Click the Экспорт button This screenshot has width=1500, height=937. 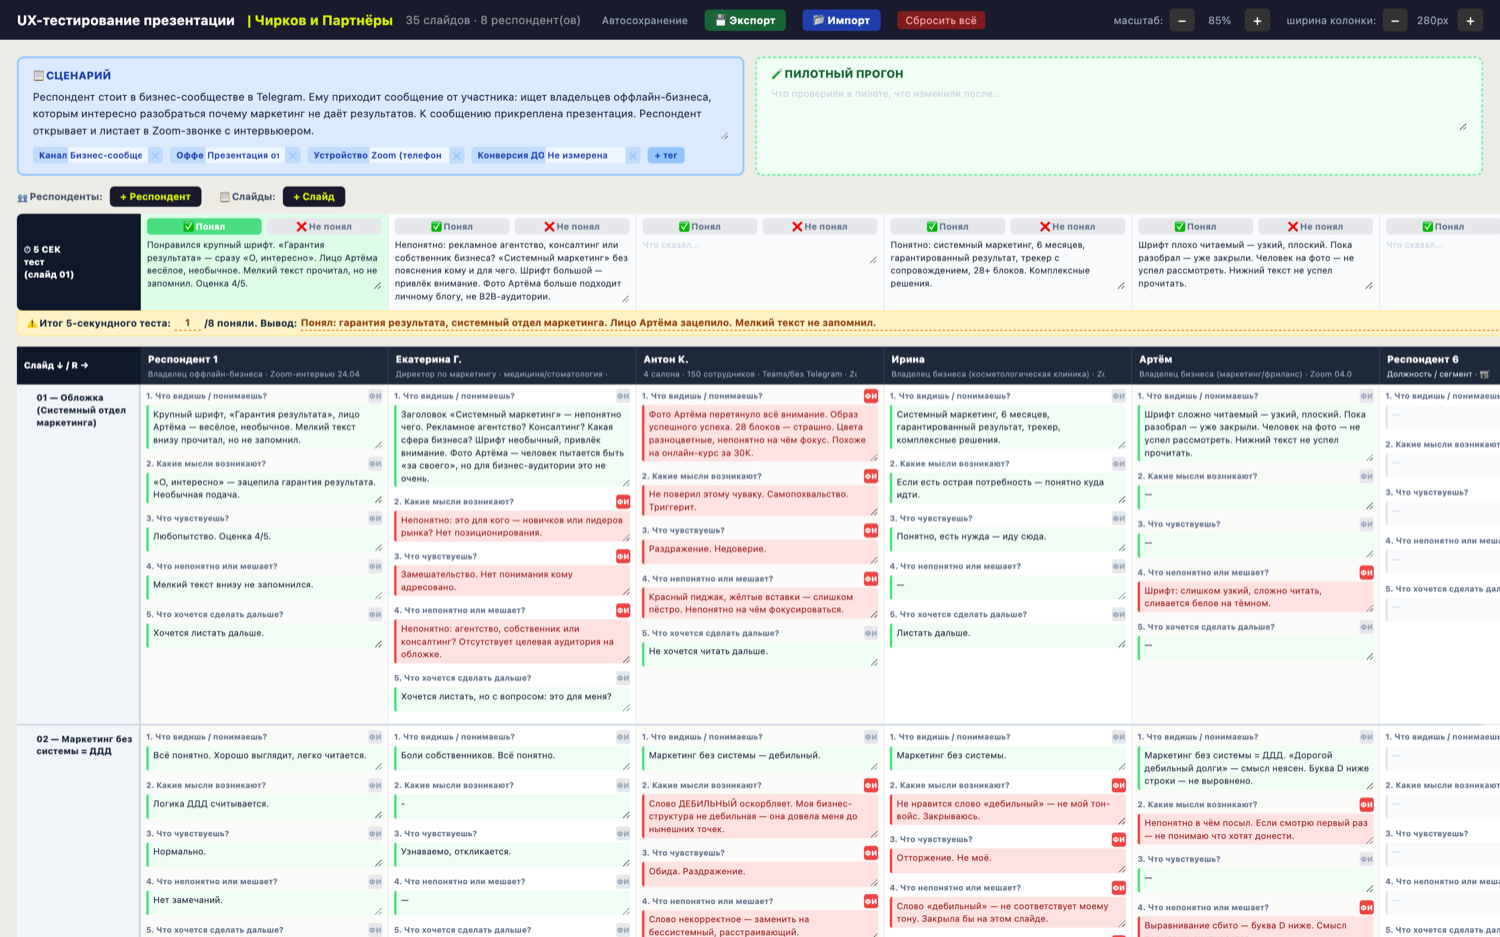click(x=745, y=20)
